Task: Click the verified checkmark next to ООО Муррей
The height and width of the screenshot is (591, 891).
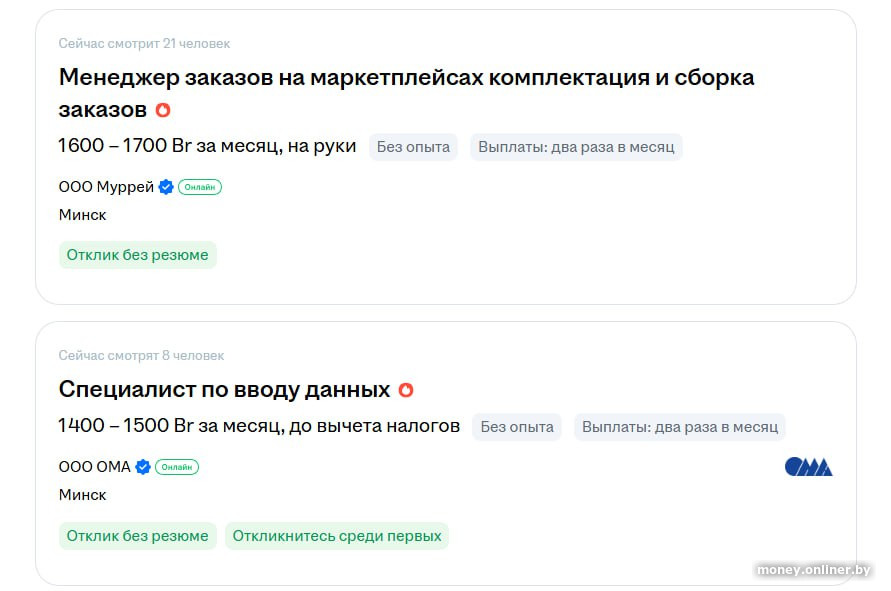Action: click(166, 187)
